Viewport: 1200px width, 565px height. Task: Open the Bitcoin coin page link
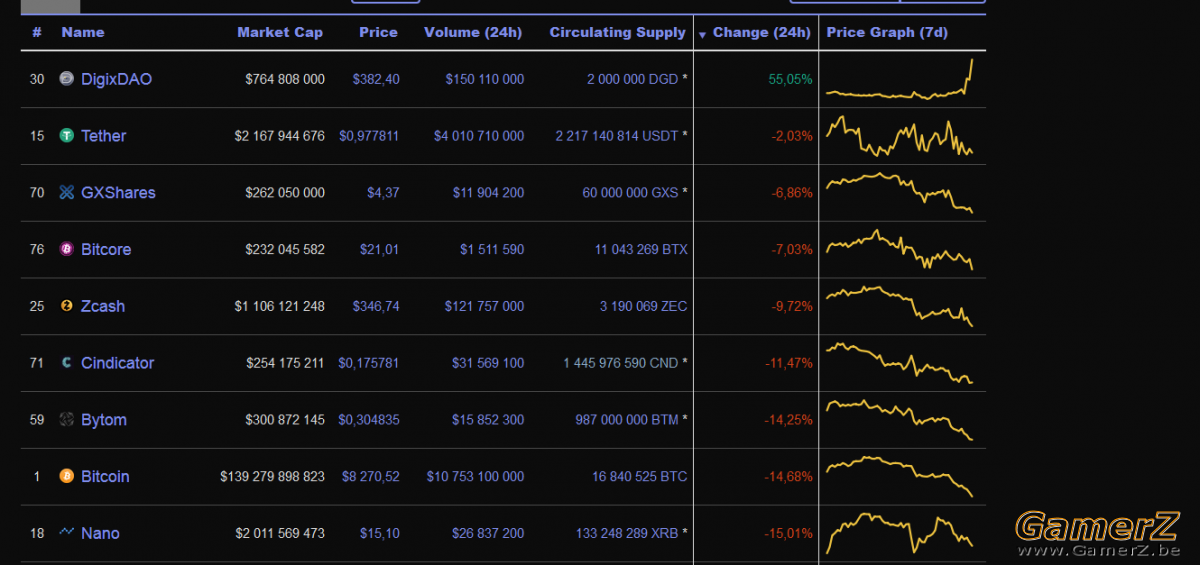(x=105, y=477)
